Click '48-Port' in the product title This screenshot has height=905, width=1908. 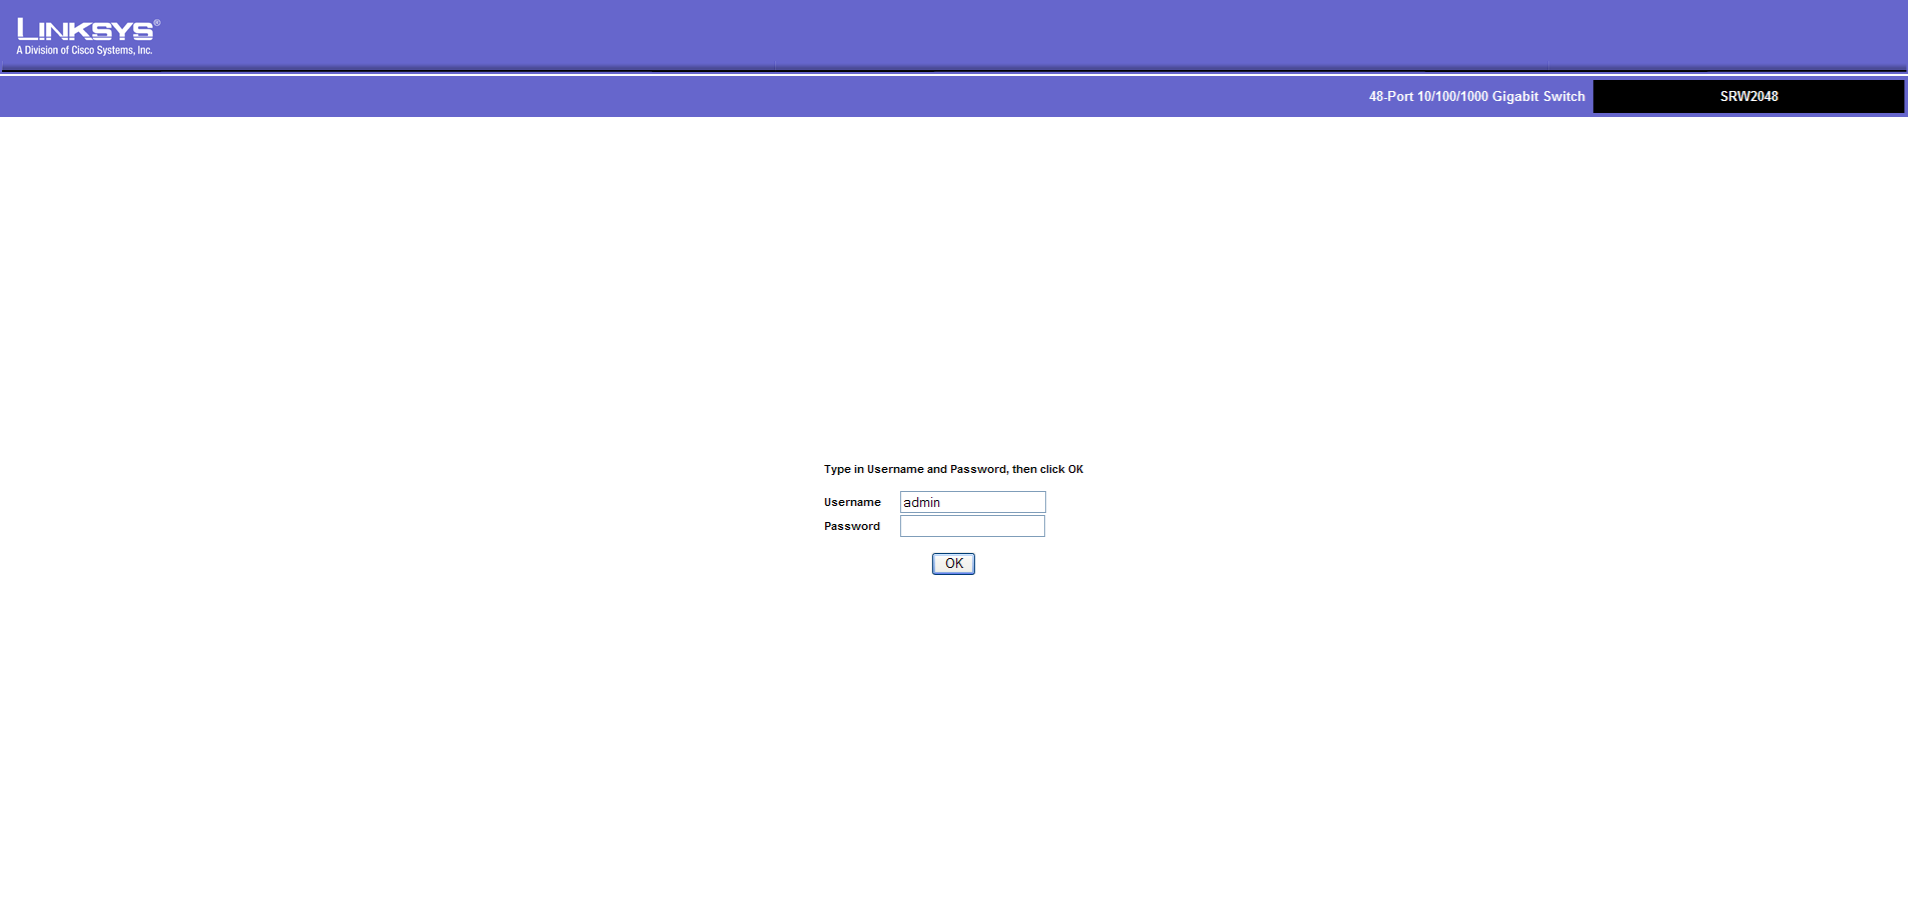[x=1391, y=97]
